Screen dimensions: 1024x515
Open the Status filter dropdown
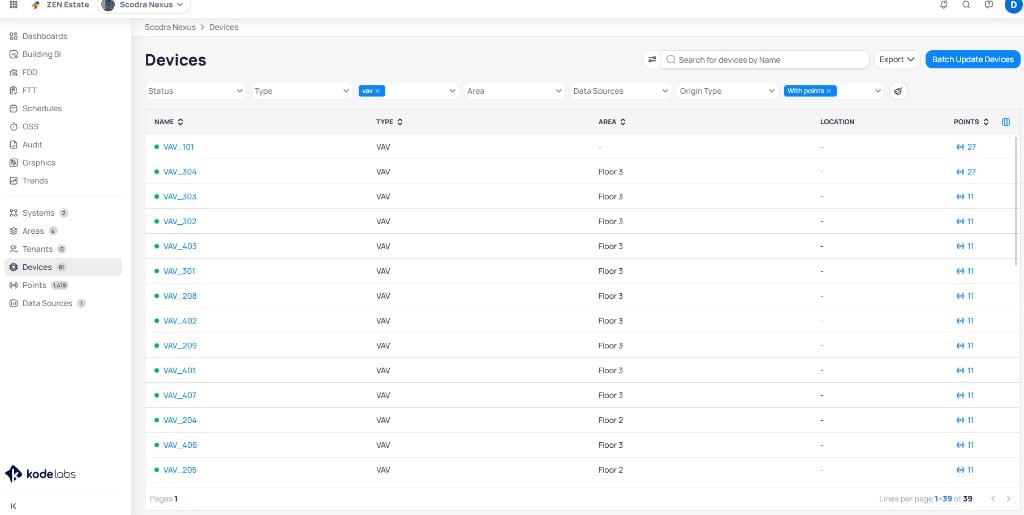[x=195, y=91]
